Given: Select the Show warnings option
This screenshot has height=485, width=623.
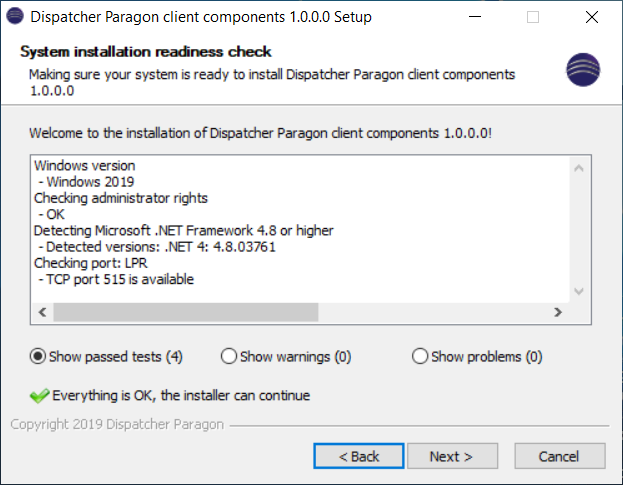Looking at the screenshot, I should tap(228, 357).
